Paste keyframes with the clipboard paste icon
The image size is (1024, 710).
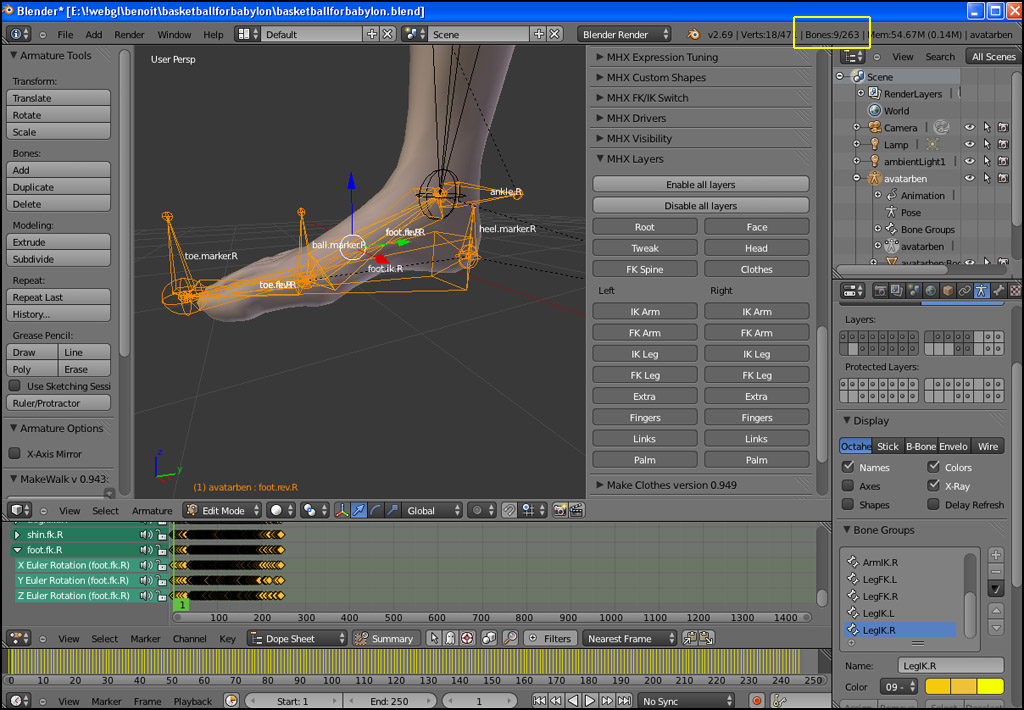(x=706, y=638)
